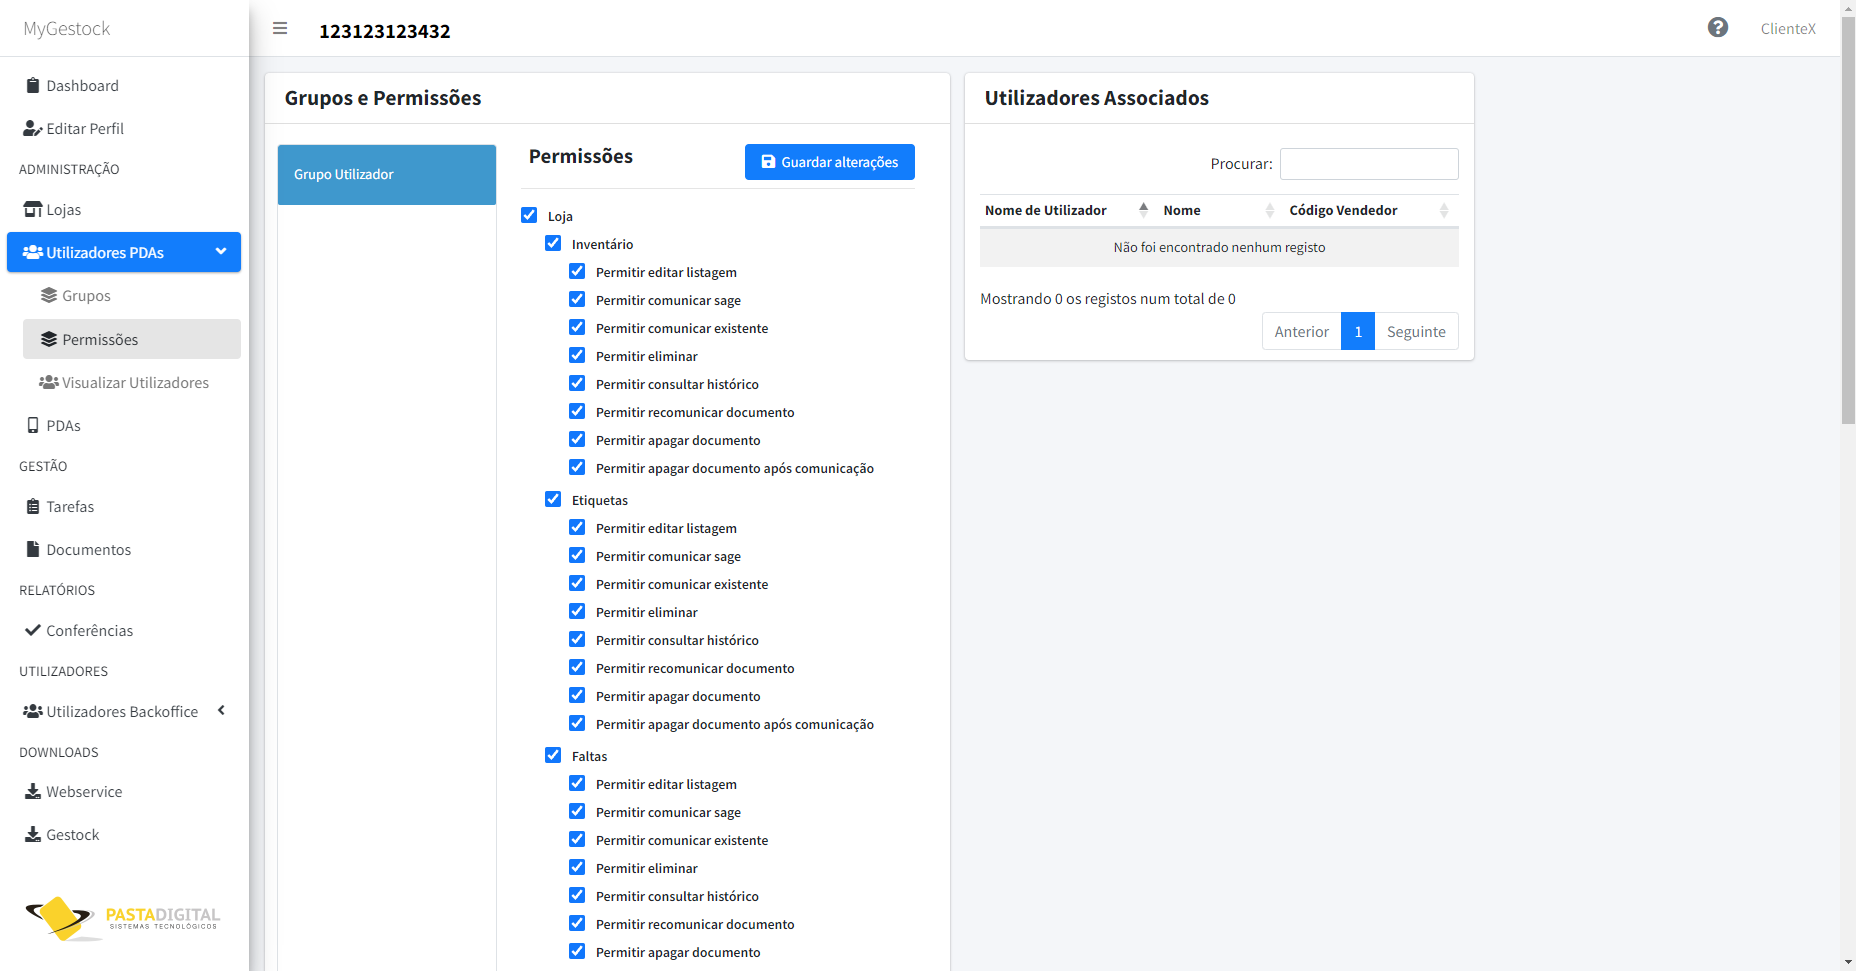The height and width of the screenshot is (971, 1856).
Task: Sort by Nome de Utilizador column
Action: point(1067,210)
